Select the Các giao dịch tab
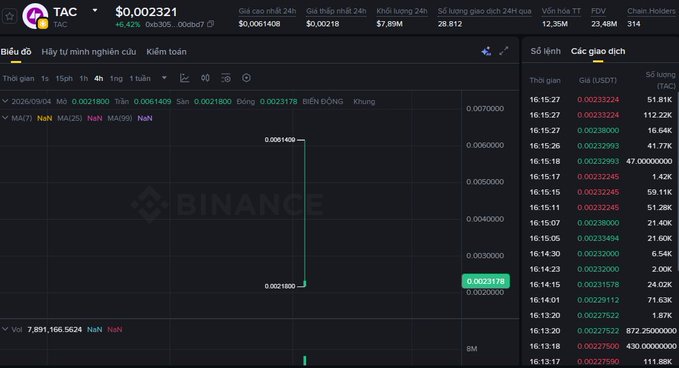Screen dimensions: 679x368 click(598, 51)
